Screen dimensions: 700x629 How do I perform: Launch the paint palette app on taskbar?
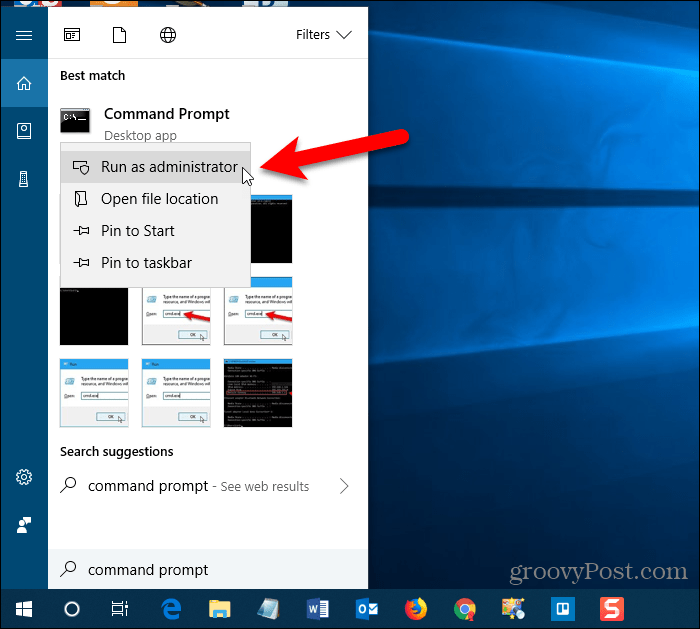pos(513,609)
